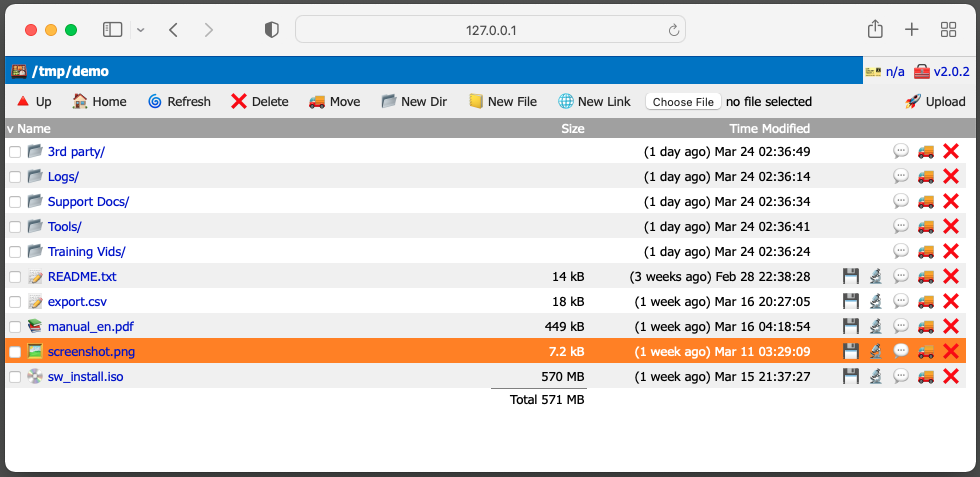This screenshot has width=980, height=477.
Task: Click red X delete for sw_install.iso
Action: tap(951, 376)
